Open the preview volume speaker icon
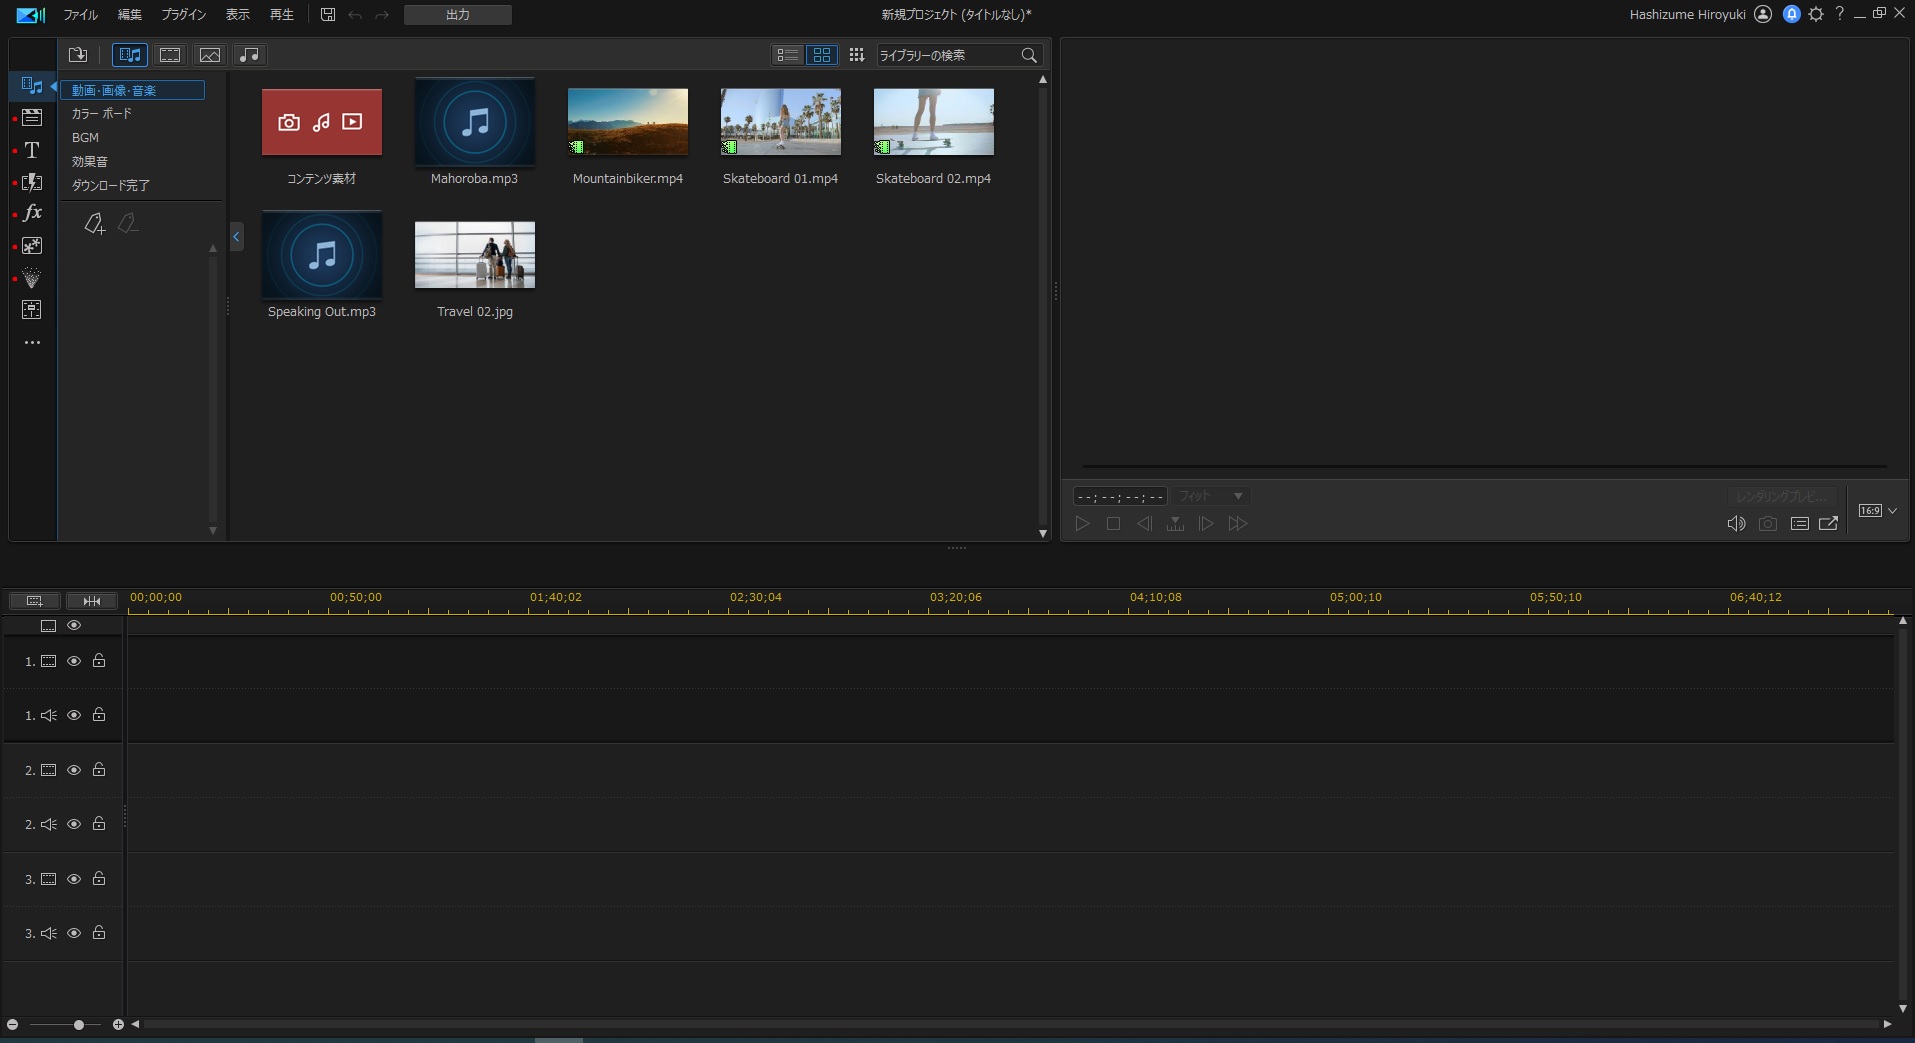 pos(1736,524)
